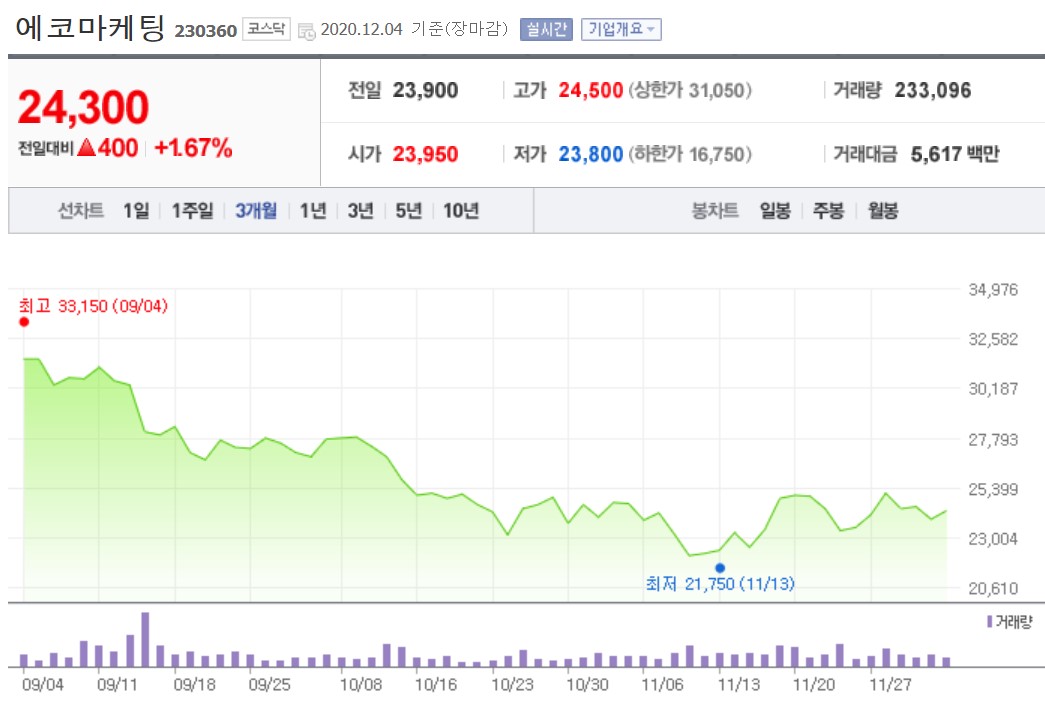Click the 전일 value 23,900
This screenshot has height=705, width=1045.
425,90
